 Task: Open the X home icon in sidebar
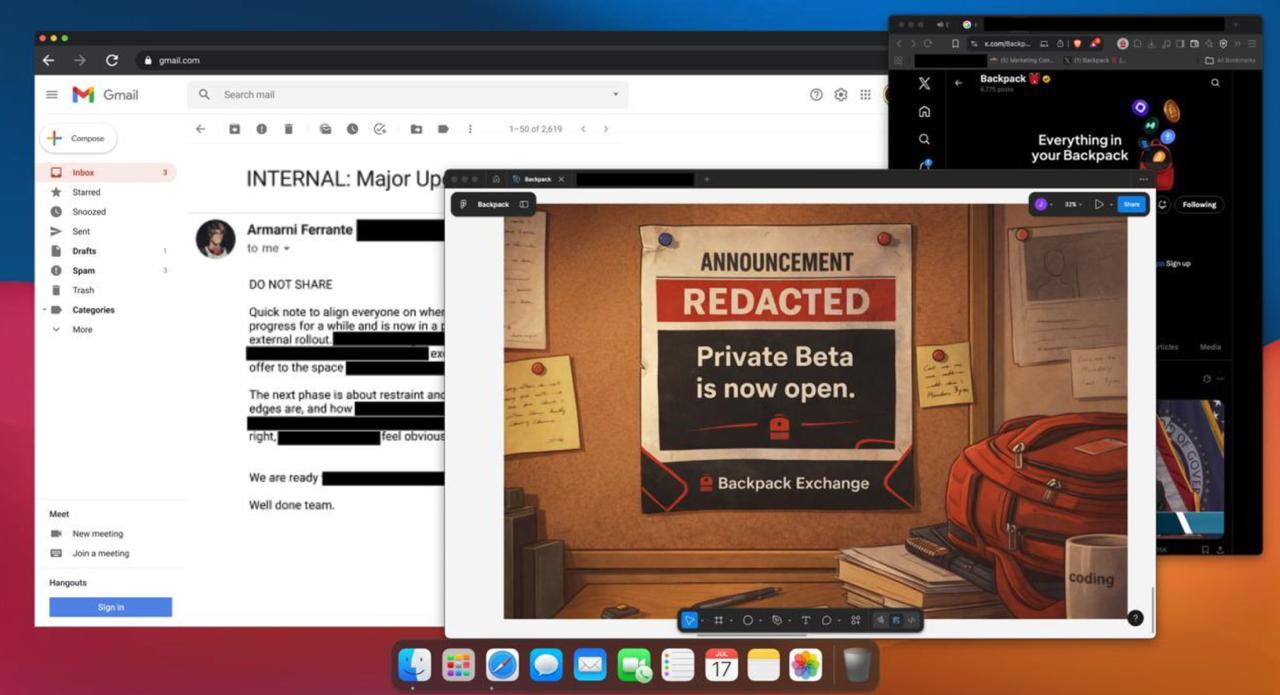(x=924, y=112)
